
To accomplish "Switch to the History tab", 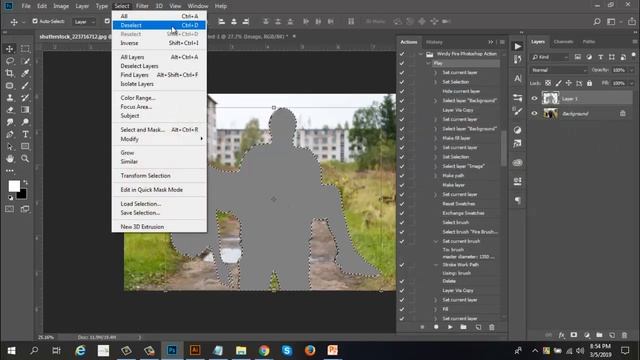I will 434,42.
